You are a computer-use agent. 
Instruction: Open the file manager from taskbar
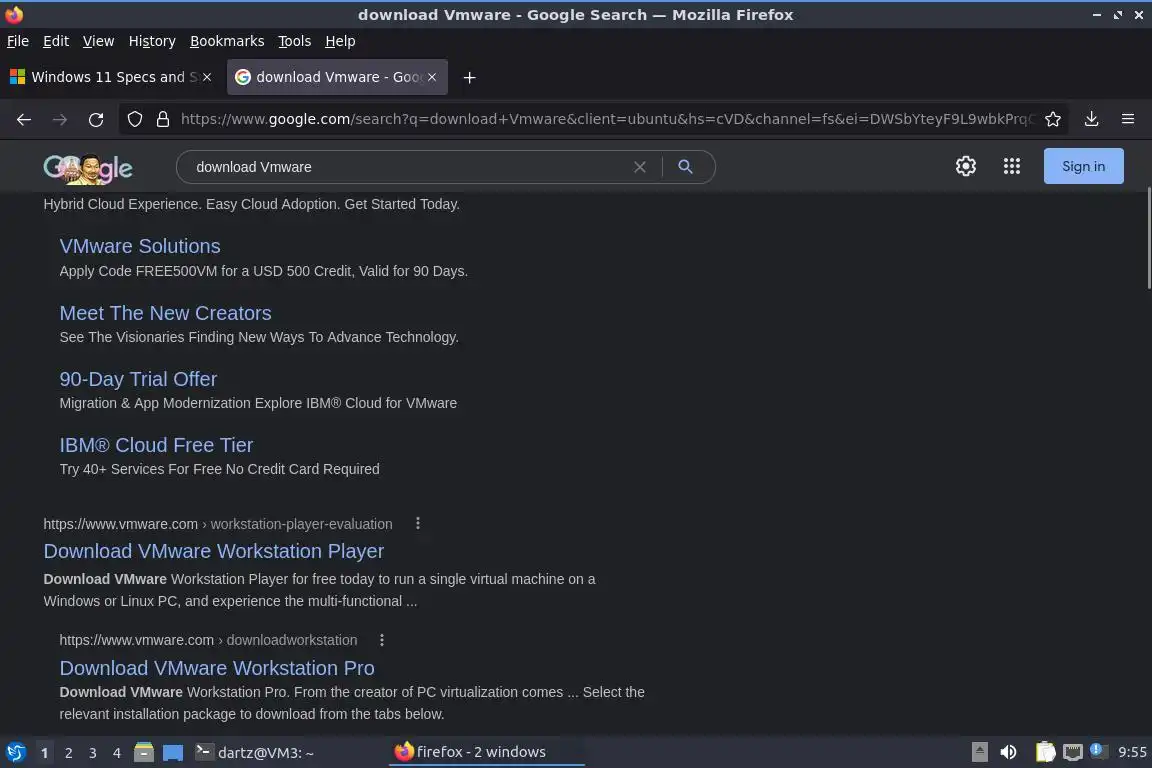[144, 752]
